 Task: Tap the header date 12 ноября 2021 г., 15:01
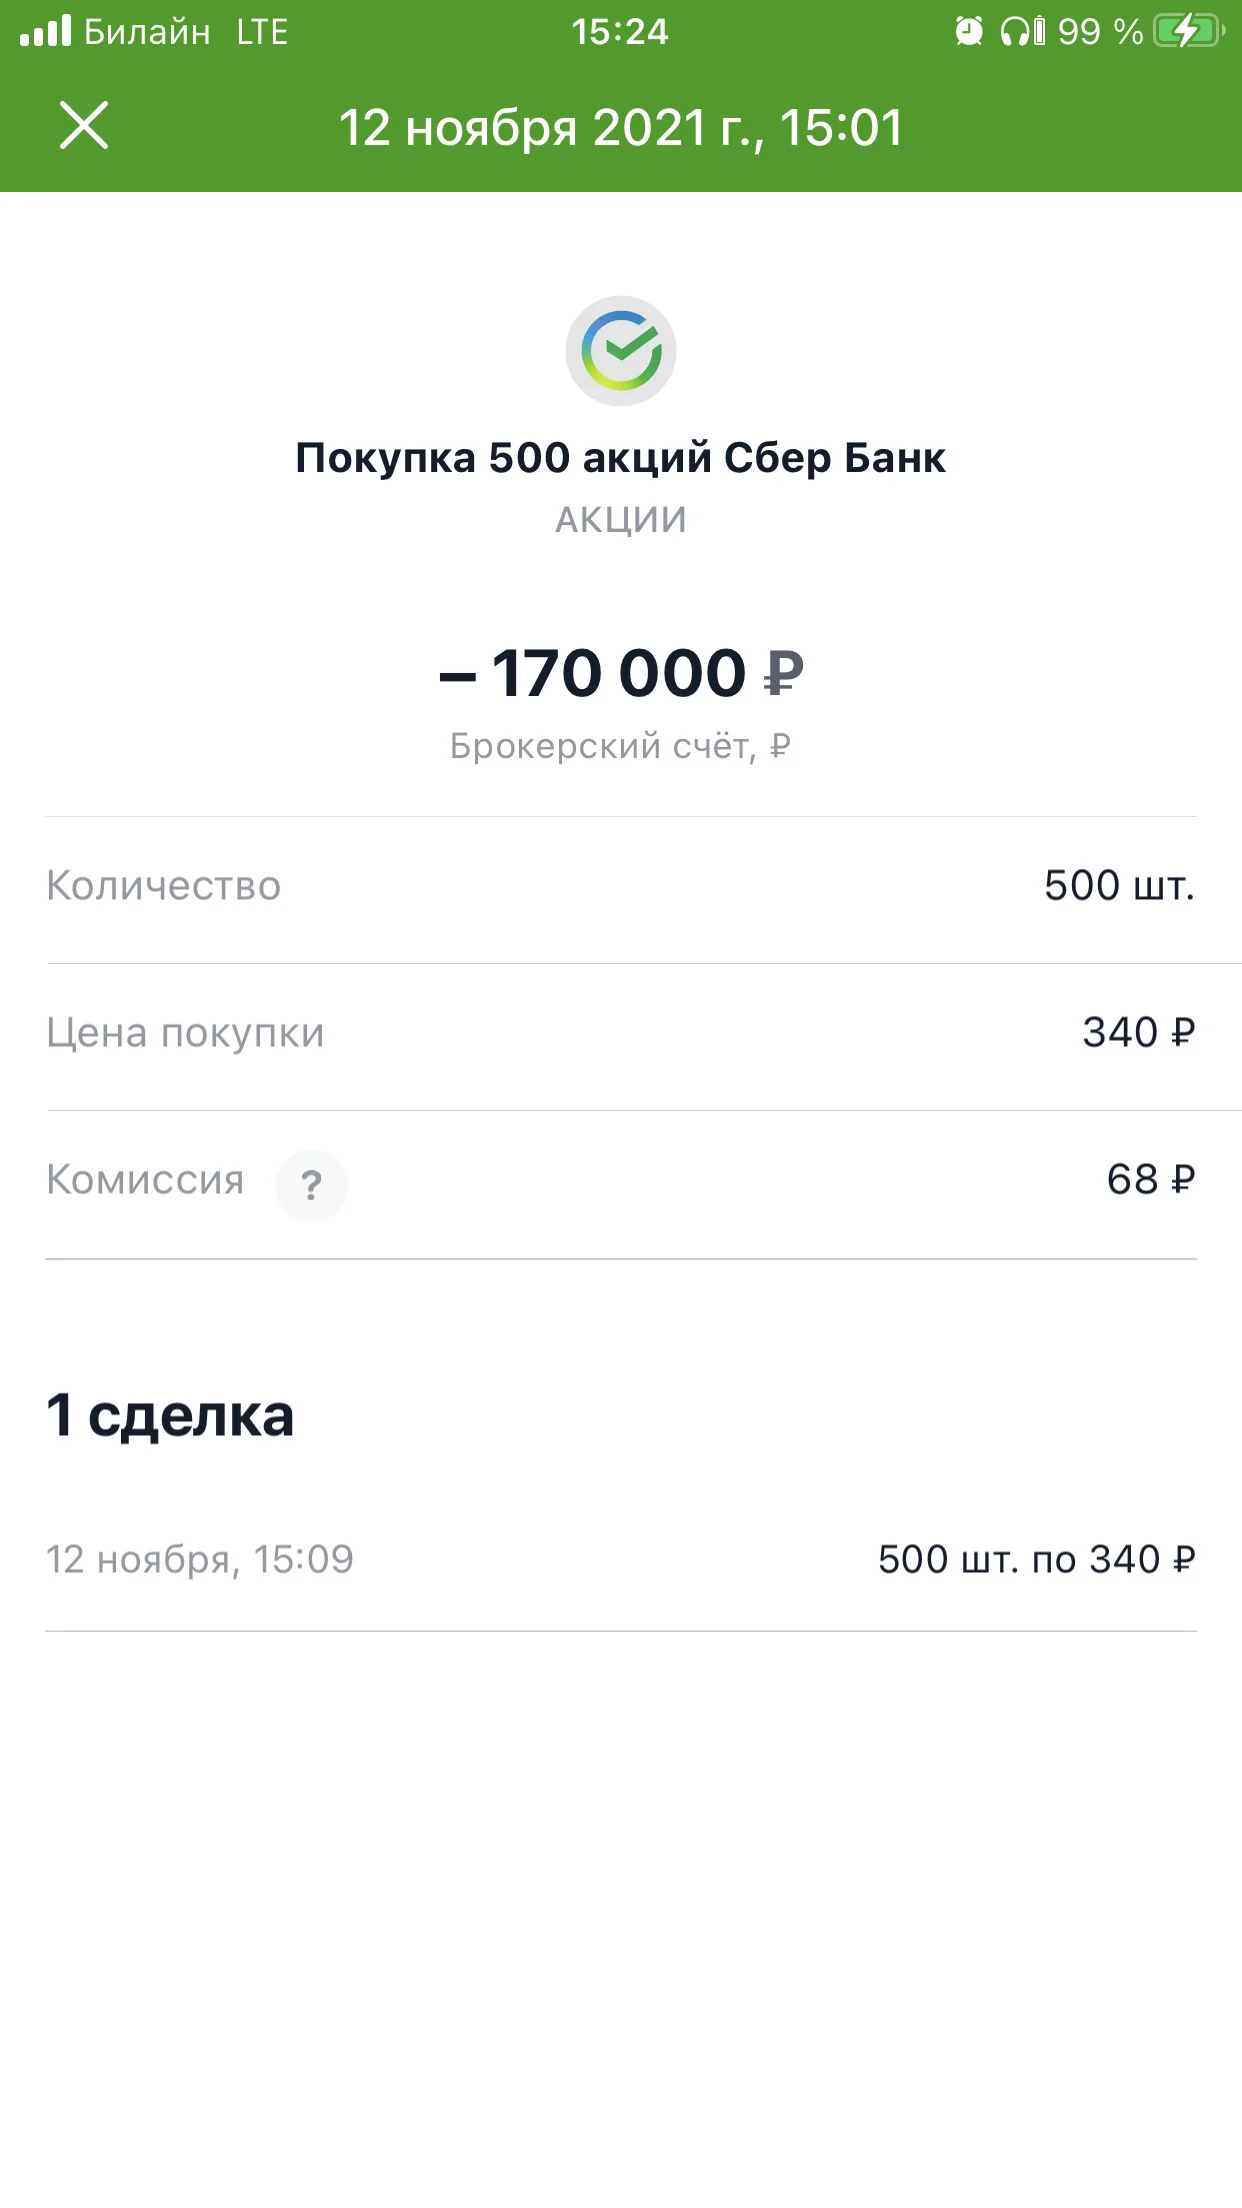coord(621,128)
